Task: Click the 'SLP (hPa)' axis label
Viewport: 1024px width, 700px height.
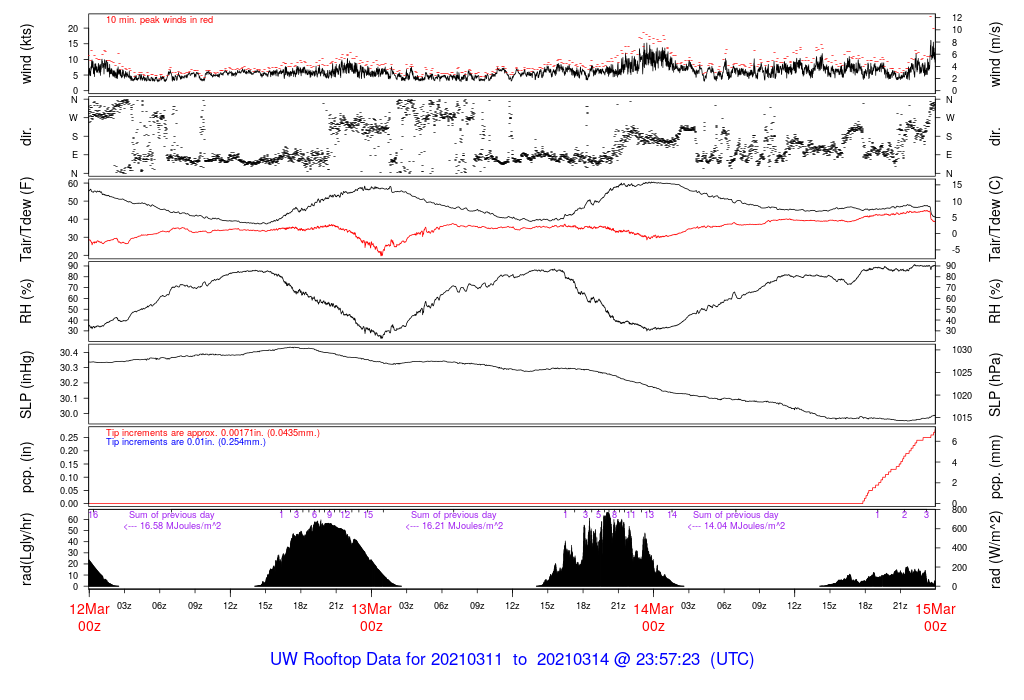Action: pos(995,385)
